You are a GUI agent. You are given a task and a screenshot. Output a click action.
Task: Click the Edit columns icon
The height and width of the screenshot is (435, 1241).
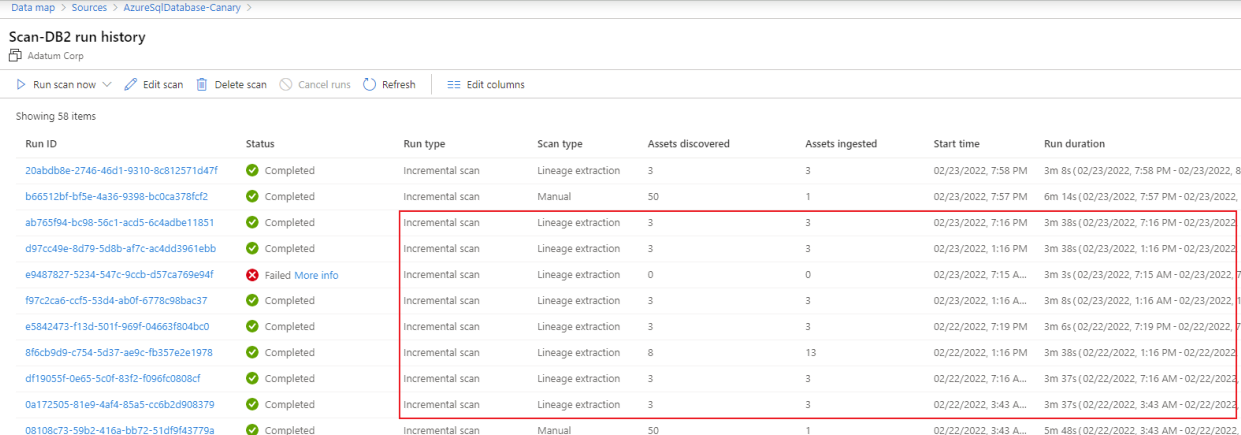pyautogui.click(x=453, y=85)
